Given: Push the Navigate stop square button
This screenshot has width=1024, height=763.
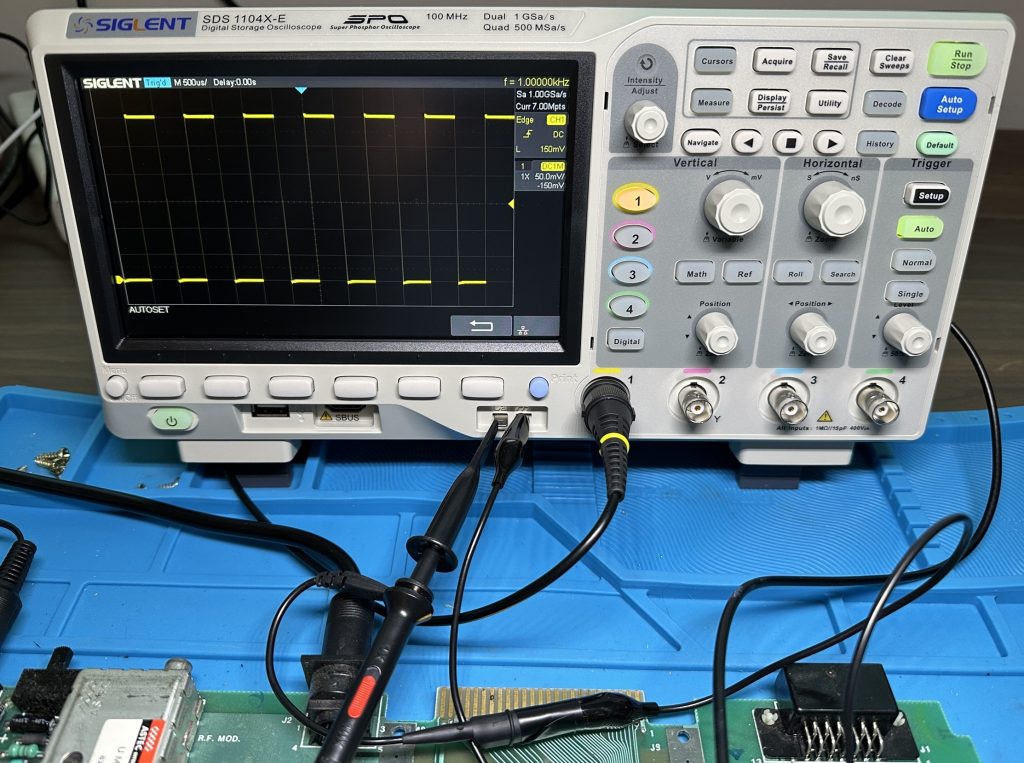Looking at the screenshot, I should pyautogui.click(x=789, y=142).
